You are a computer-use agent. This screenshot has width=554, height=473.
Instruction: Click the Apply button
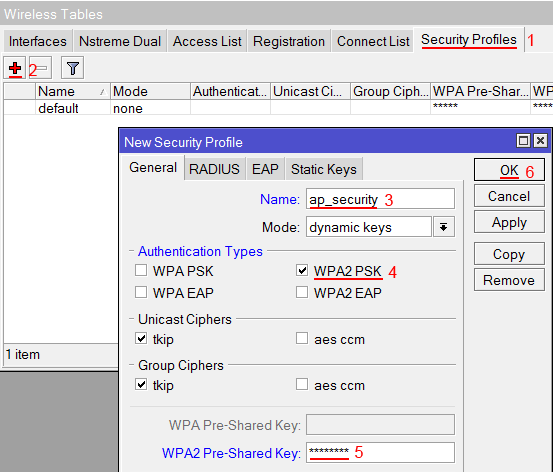pyautogui.click(x=509, y=222)
